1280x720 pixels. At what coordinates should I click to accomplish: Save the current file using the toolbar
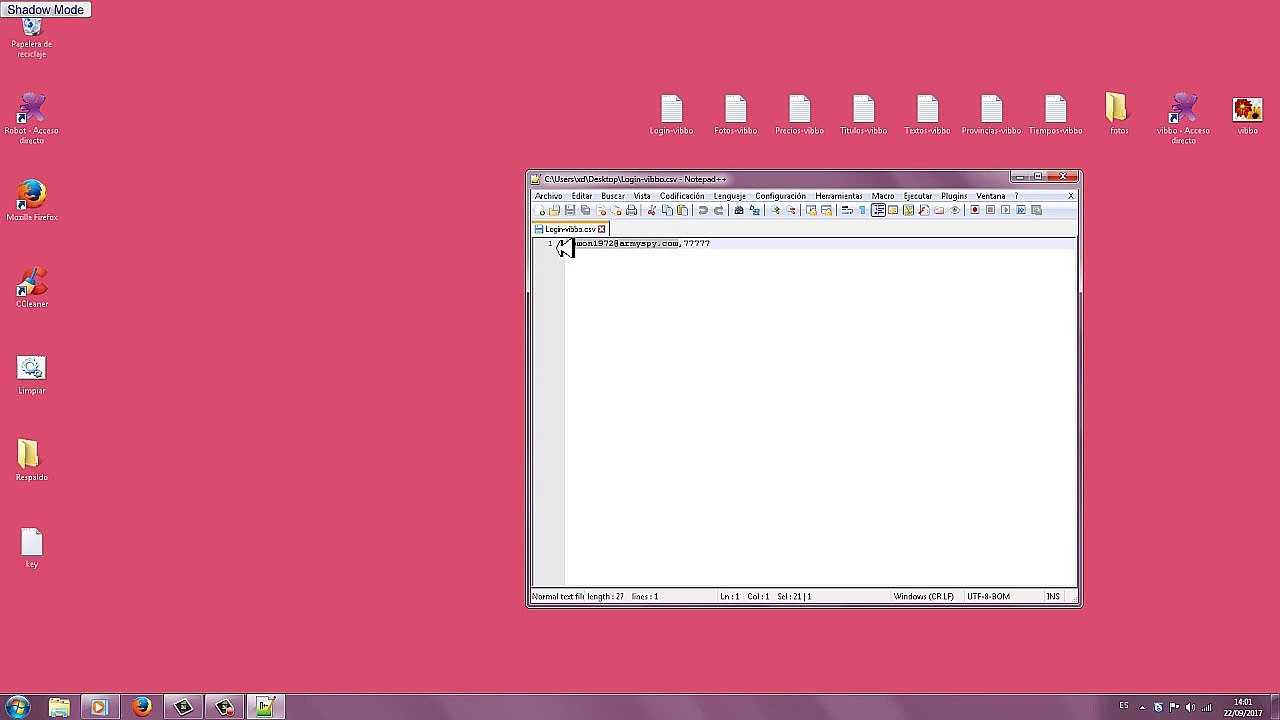click(570, 210)
